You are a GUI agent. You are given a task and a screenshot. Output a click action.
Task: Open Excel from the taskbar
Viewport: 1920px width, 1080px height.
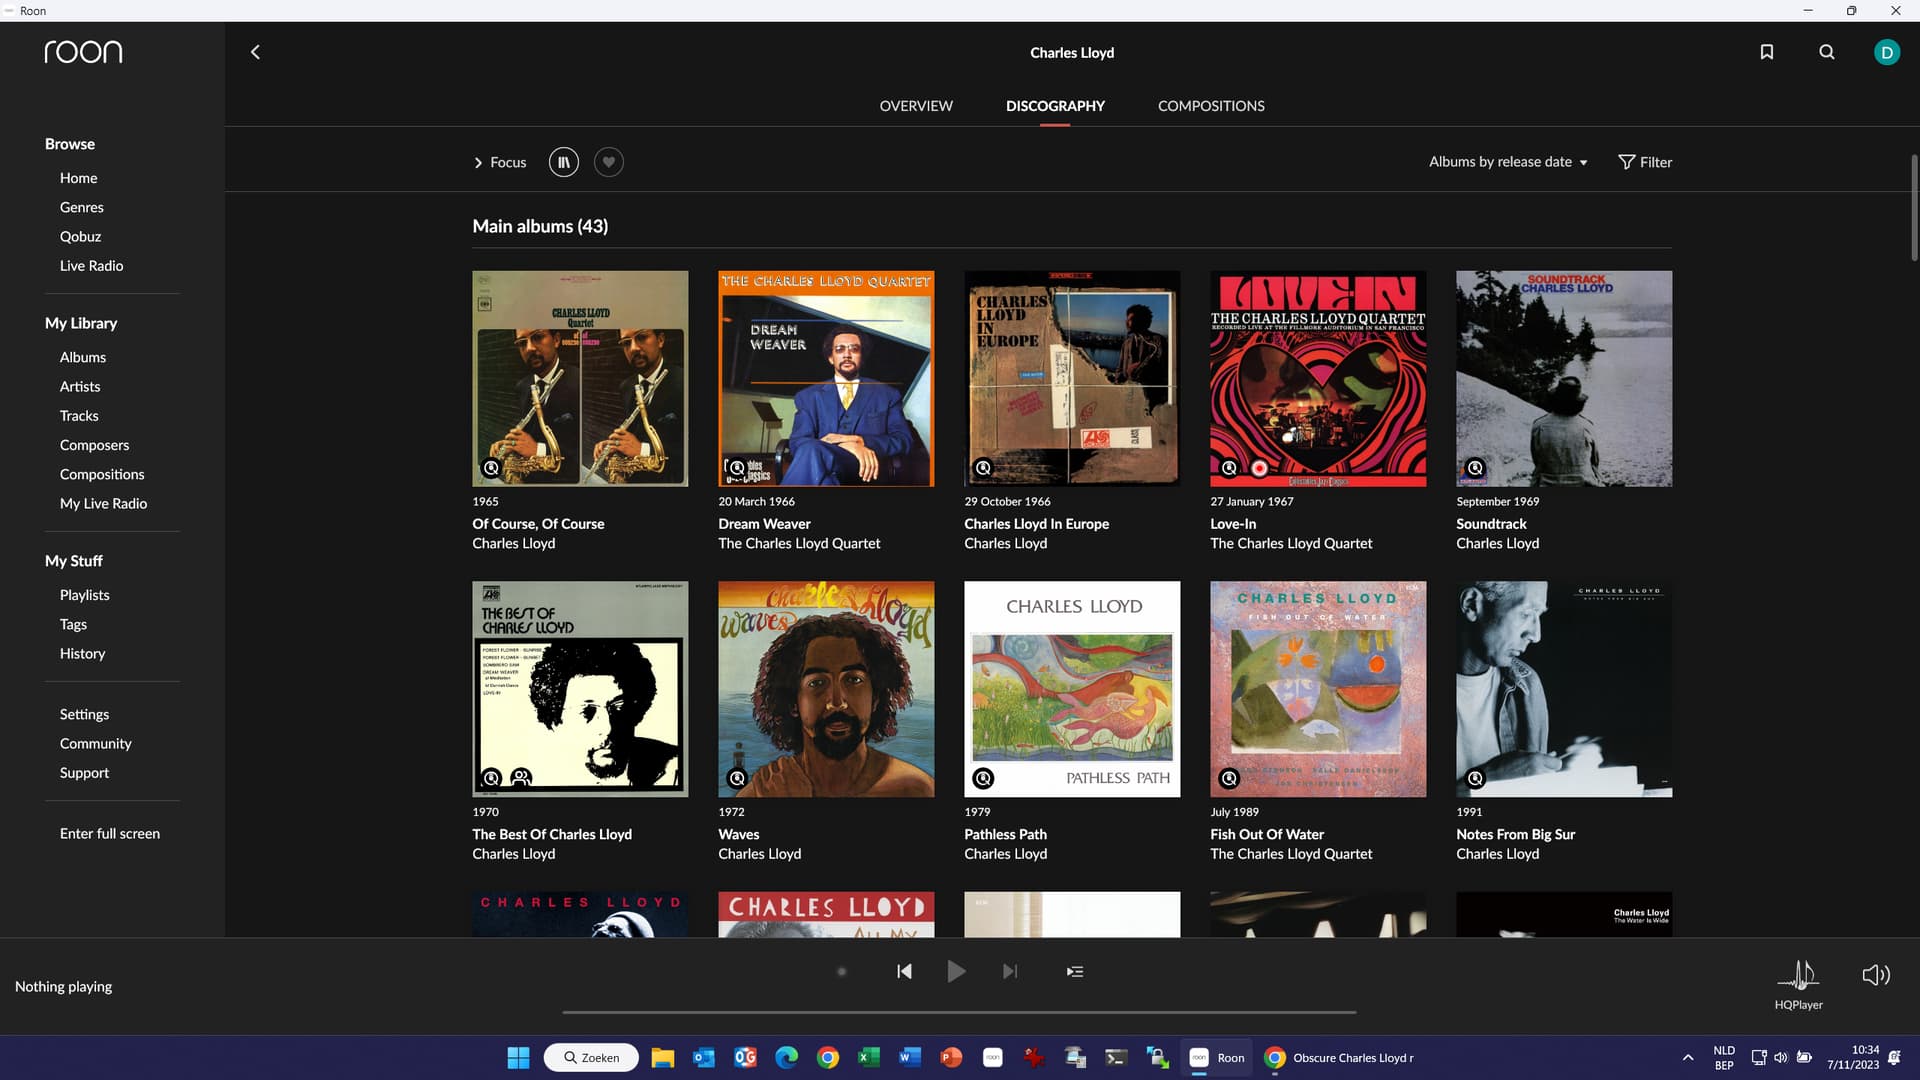869,1058
